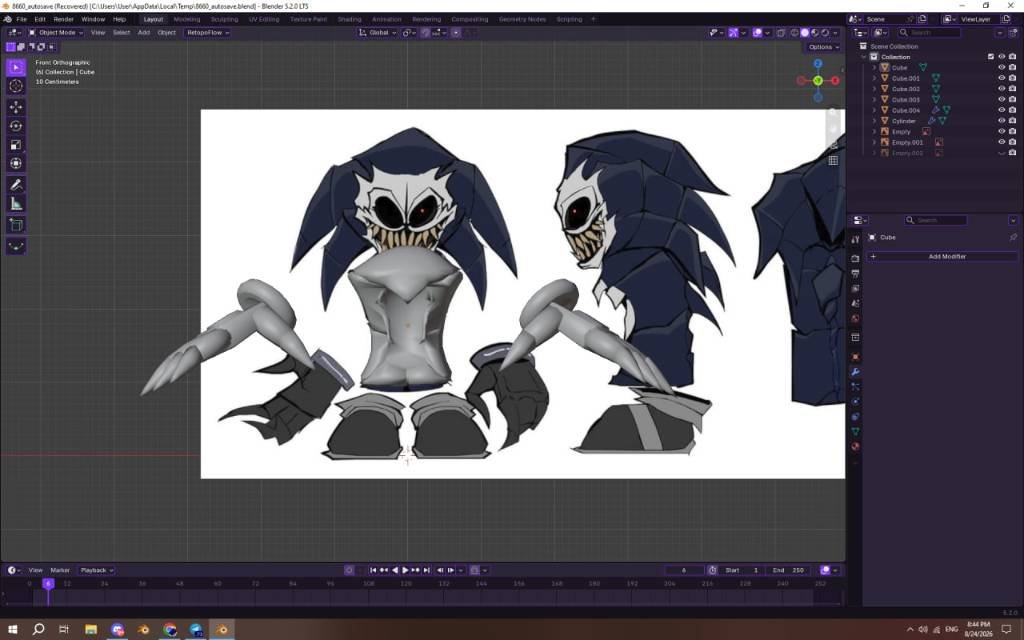Image resolution: width=1024 pixels, height=640 pixels.
Task: Open the Render properties tab
Action: tap(855, 258)
